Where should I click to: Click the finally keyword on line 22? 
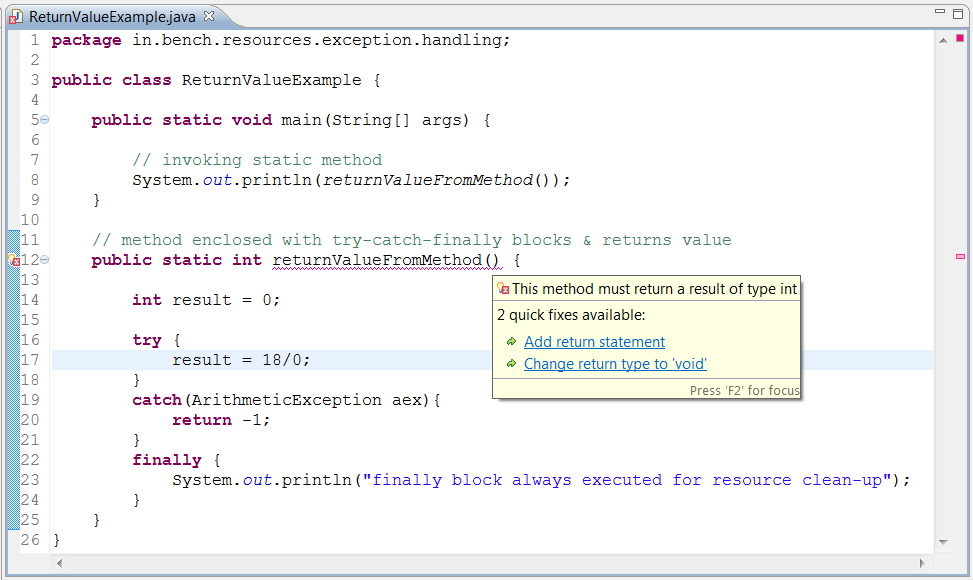[166, 460]
